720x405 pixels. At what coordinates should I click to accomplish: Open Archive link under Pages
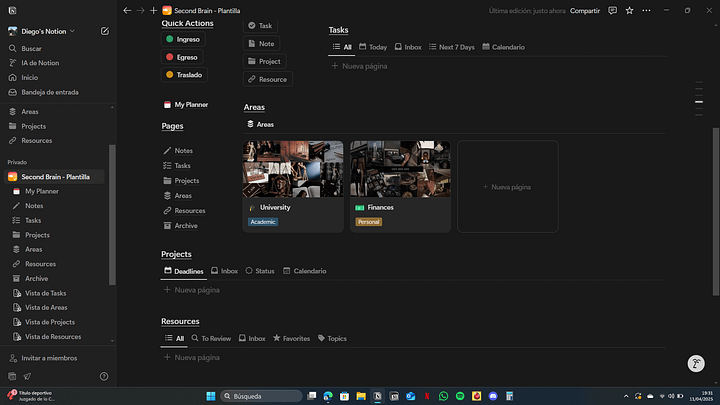point(180,226)
